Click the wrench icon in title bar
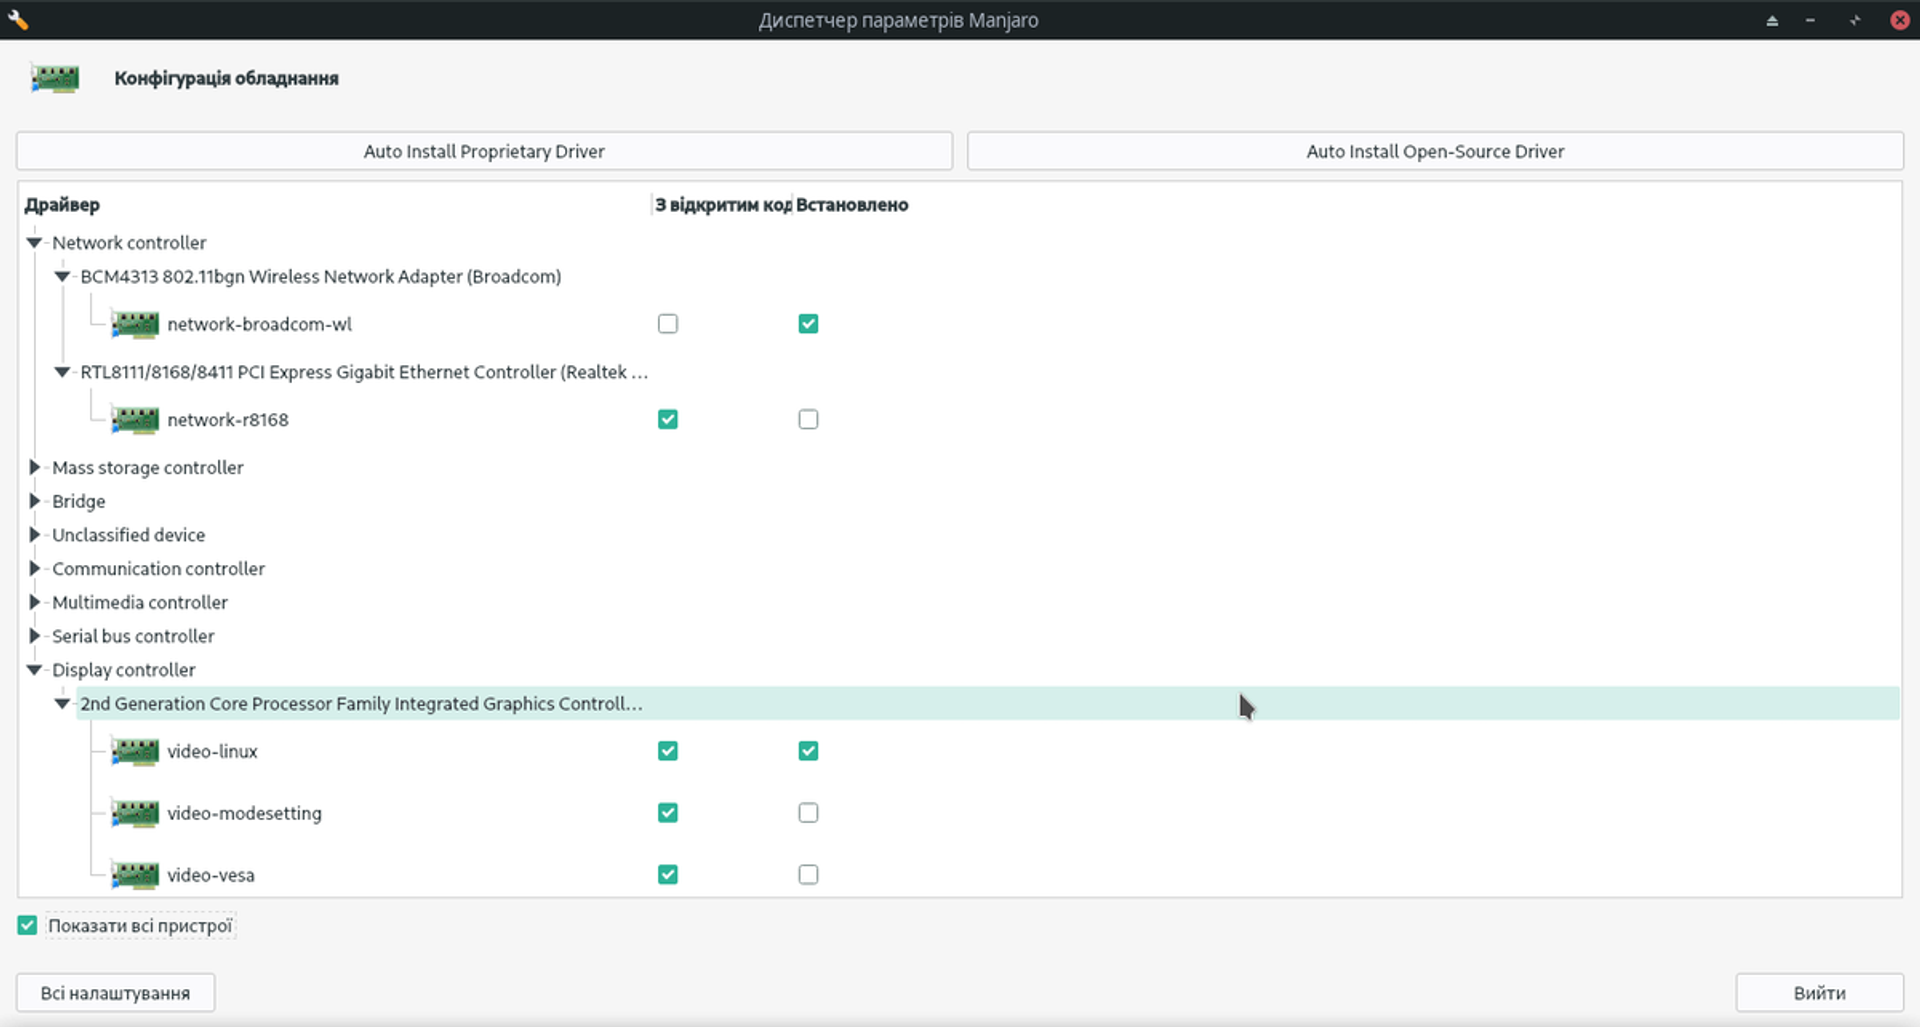The width and height of the screenshot is (1920, 1027). pos(17,19)
